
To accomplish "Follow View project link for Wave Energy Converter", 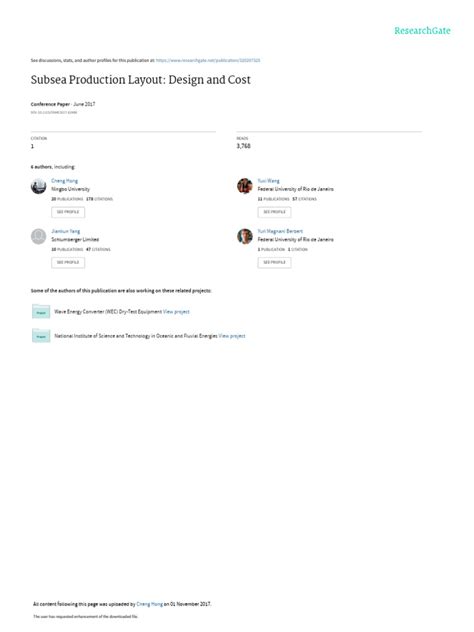I will [x=176, y=312].
